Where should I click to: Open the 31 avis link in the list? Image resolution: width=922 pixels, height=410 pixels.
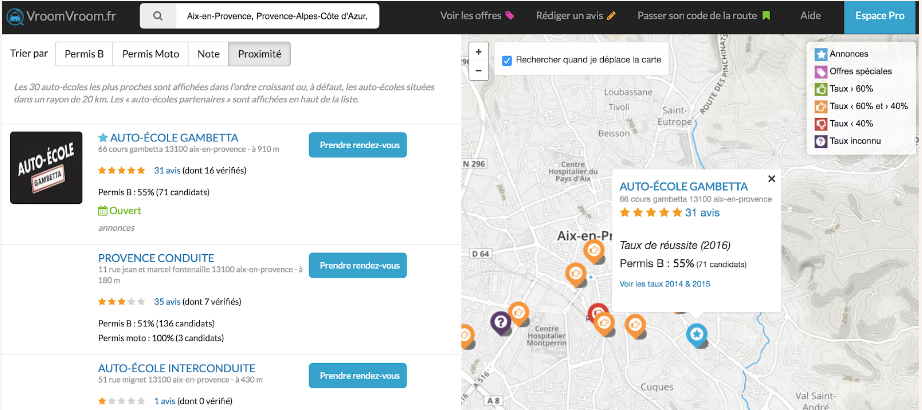(x=167, y=171)
